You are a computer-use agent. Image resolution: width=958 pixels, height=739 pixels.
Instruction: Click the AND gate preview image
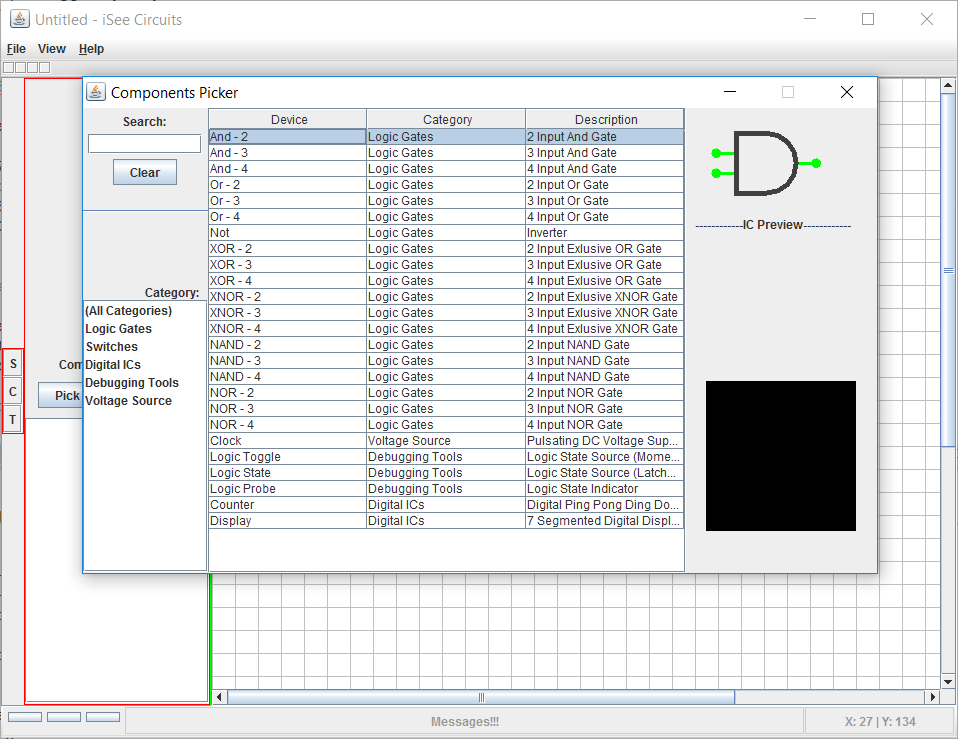point(766,163)
